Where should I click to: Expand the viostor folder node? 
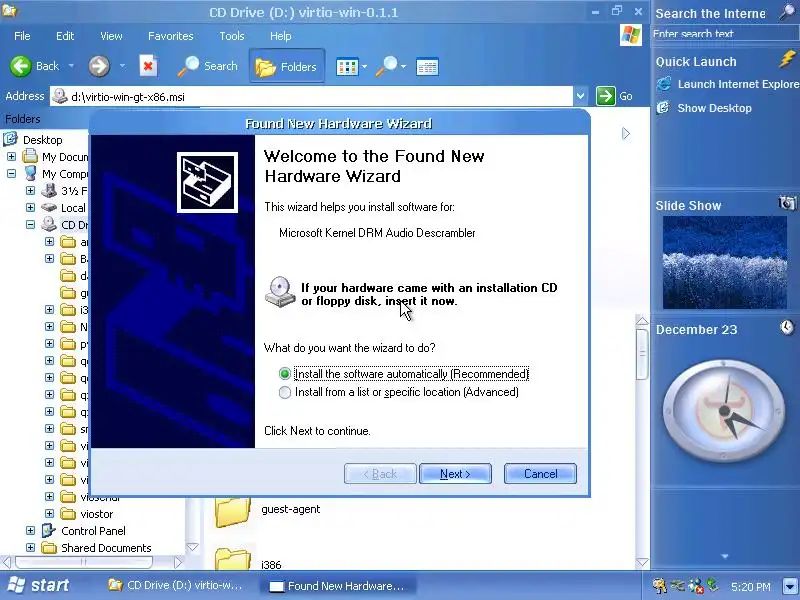click(x=49, y=513)
